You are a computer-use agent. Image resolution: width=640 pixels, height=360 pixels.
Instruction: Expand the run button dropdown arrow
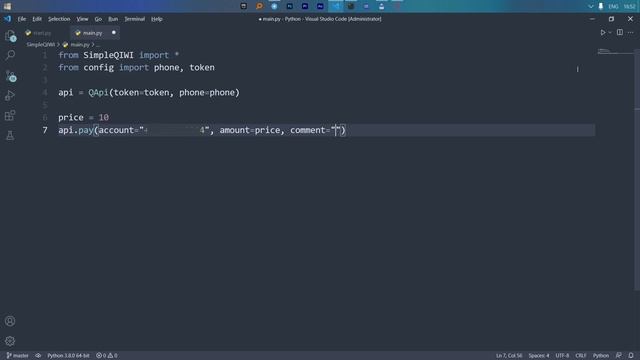(x=610, y=33)
